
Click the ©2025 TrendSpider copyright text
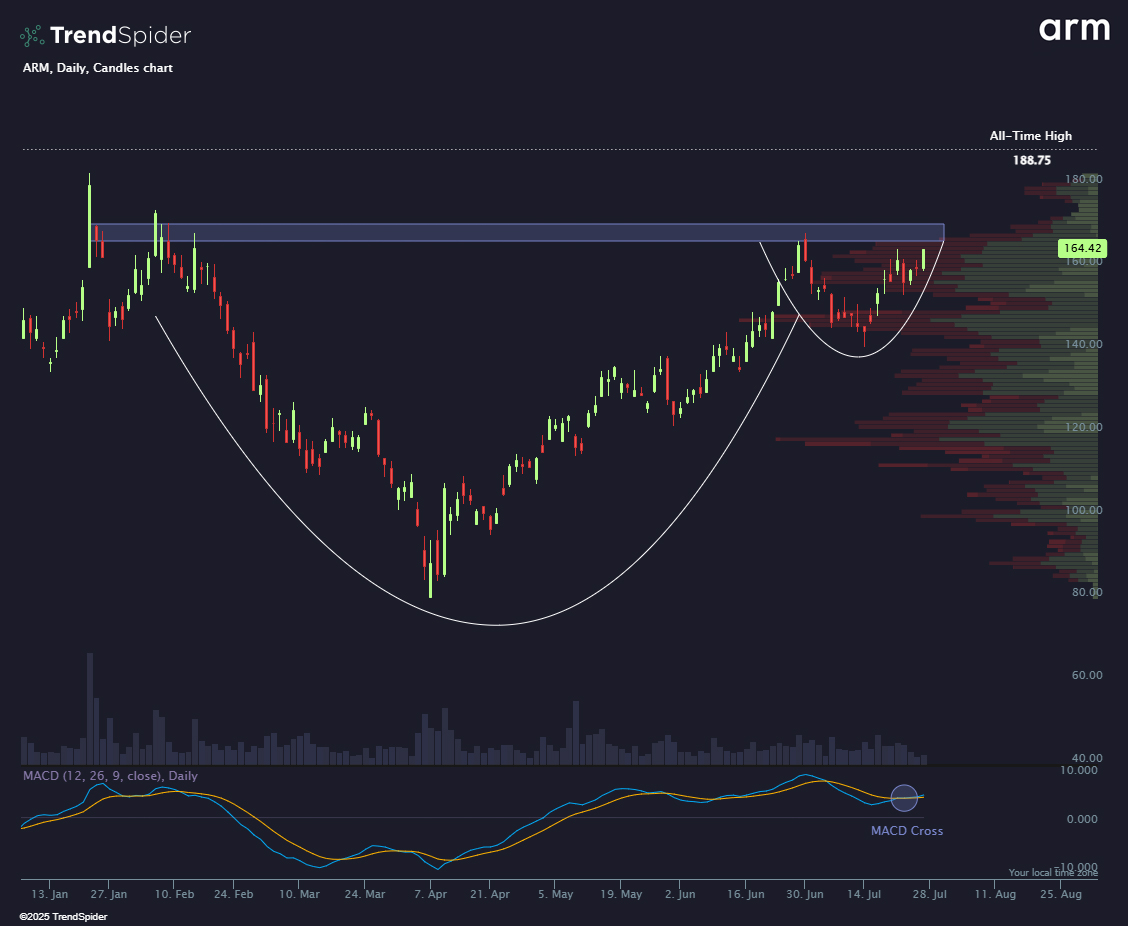pos(63,917)
